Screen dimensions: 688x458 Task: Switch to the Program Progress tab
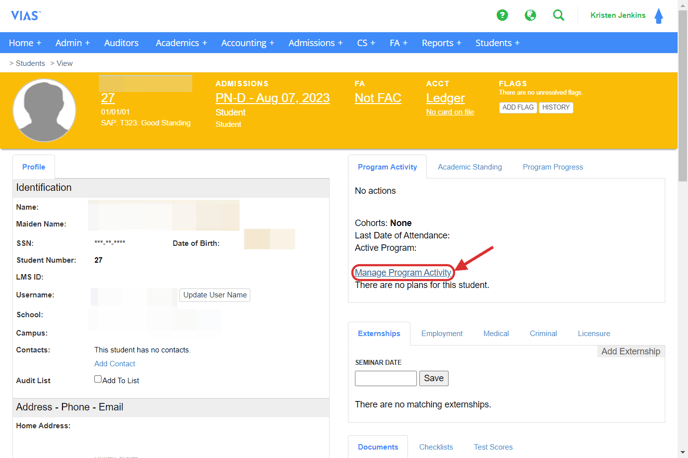point(552,167)
